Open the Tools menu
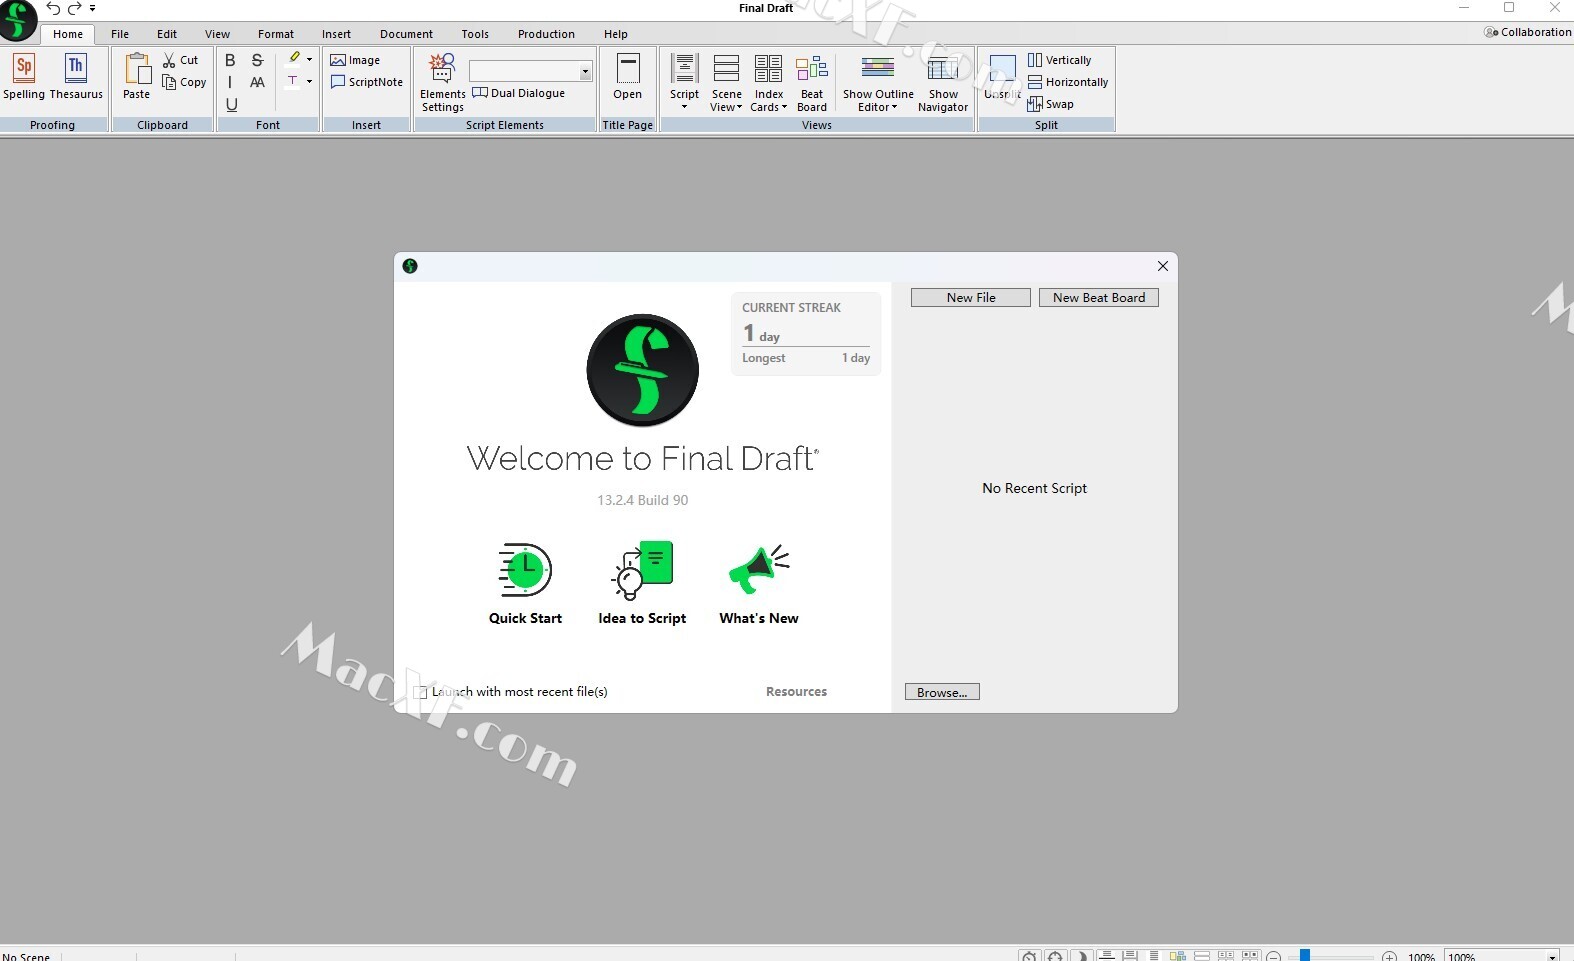 coord(475,34)
